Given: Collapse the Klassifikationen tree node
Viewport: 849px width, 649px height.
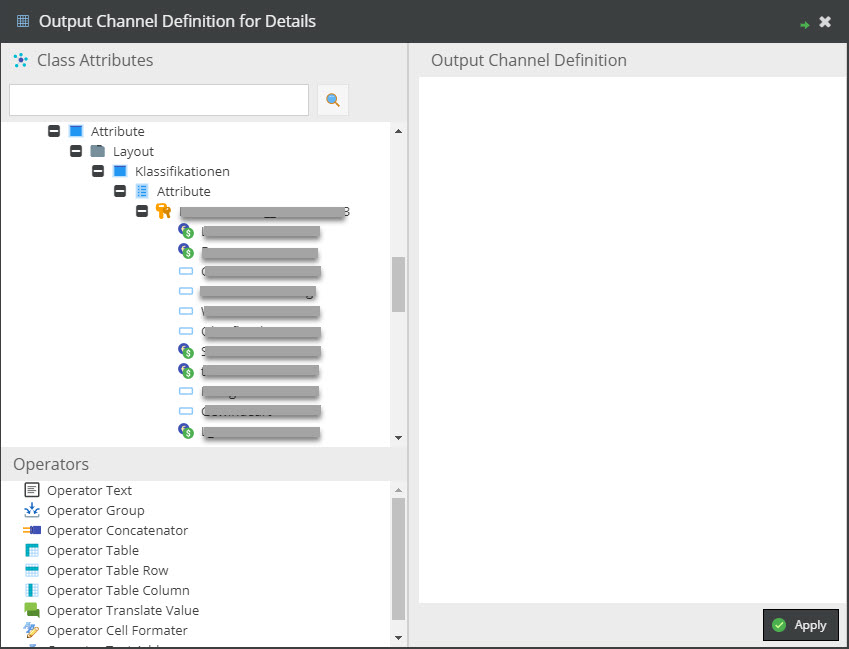Looking at the screenshot, I should pyautogui.click(x=98, y=171).
